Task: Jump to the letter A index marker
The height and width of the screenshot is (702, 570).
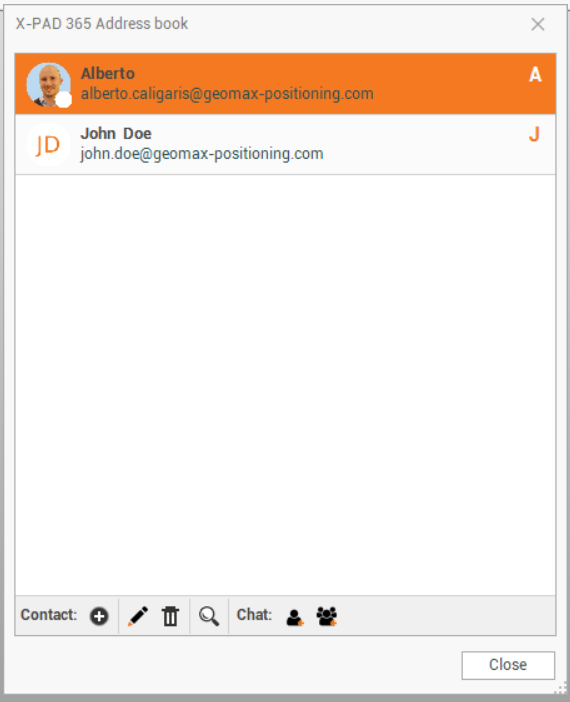Action: point(535,74)
